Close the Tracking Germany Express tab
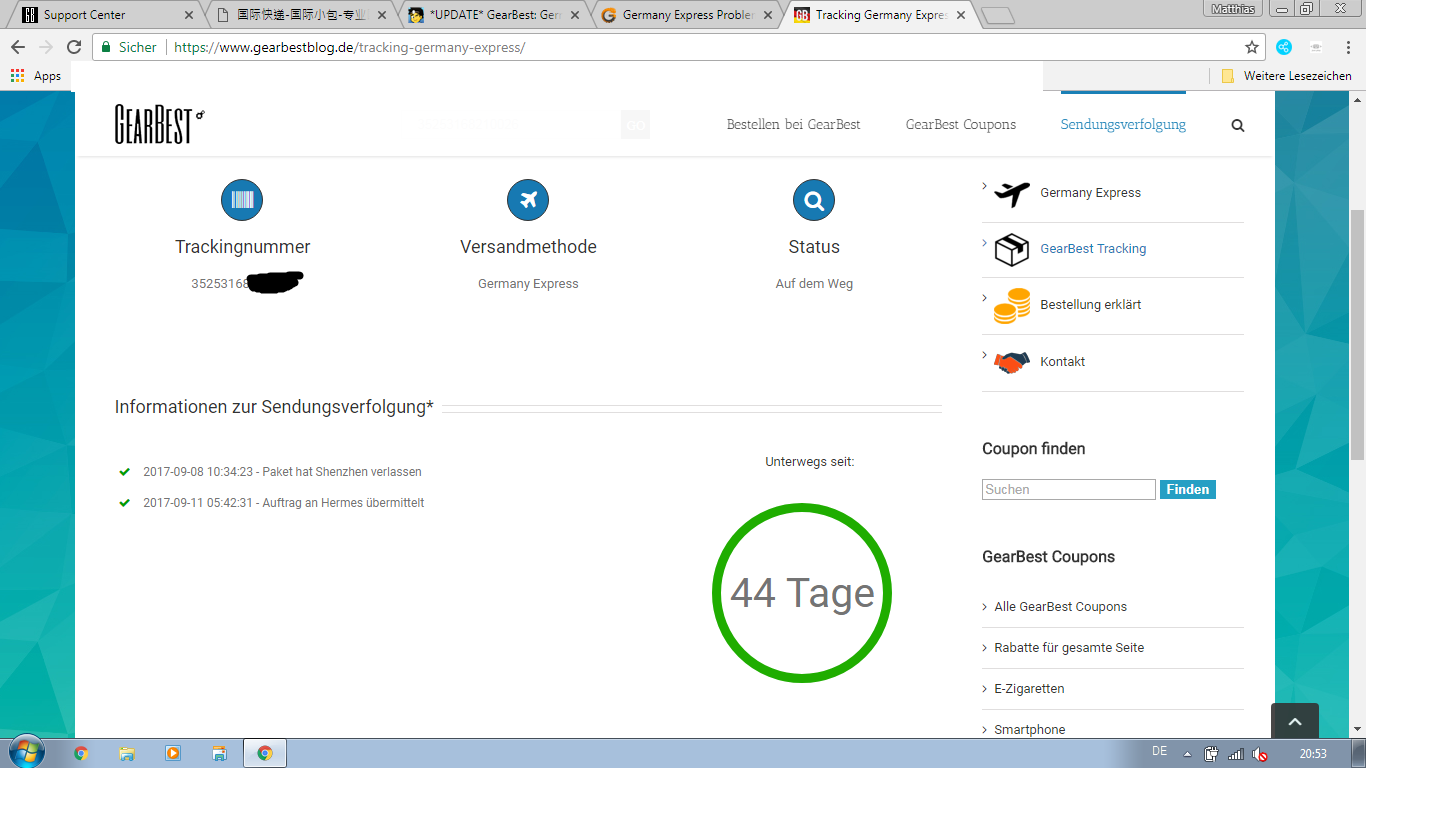The width and height of the screenshot is (1452, 832). pos(962,15)
